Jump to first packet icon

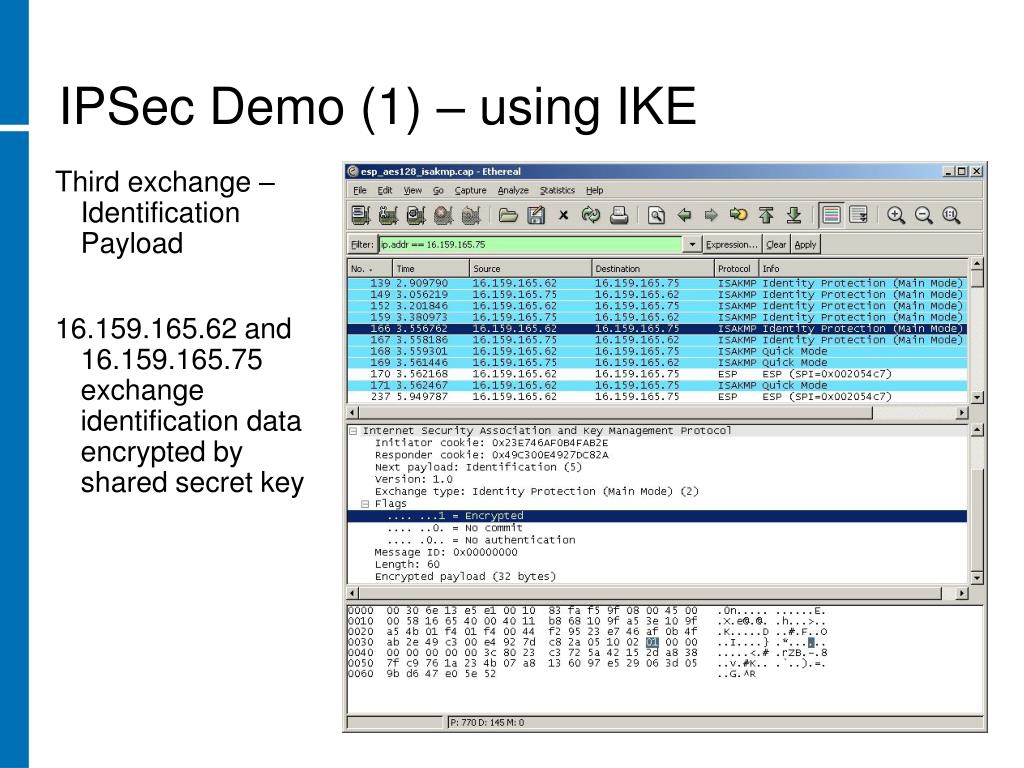click(x=766, y=215)
